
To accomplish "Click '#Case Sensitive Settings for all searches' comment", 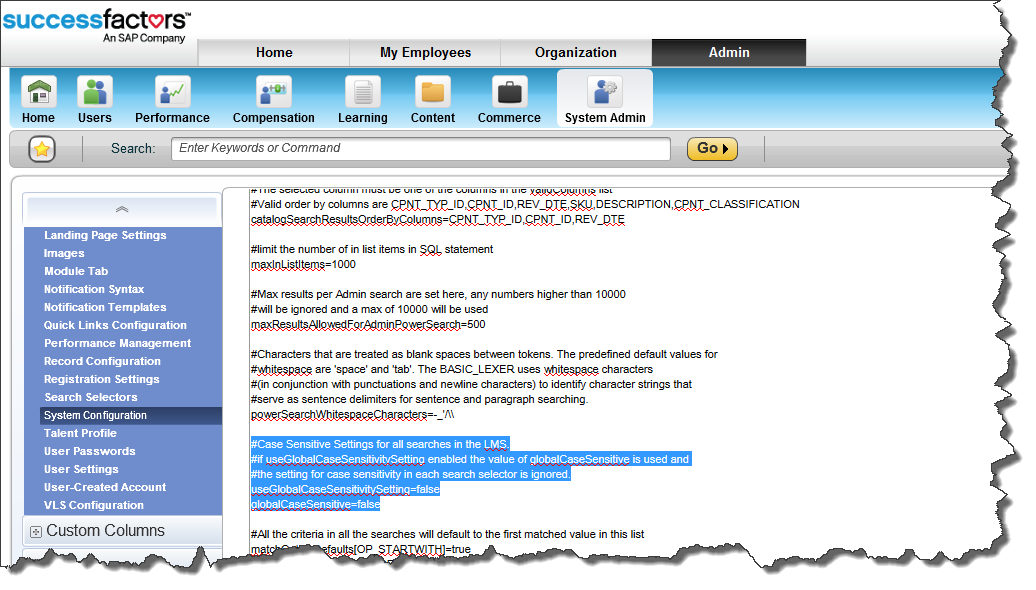I will click(x=379, y=445).
